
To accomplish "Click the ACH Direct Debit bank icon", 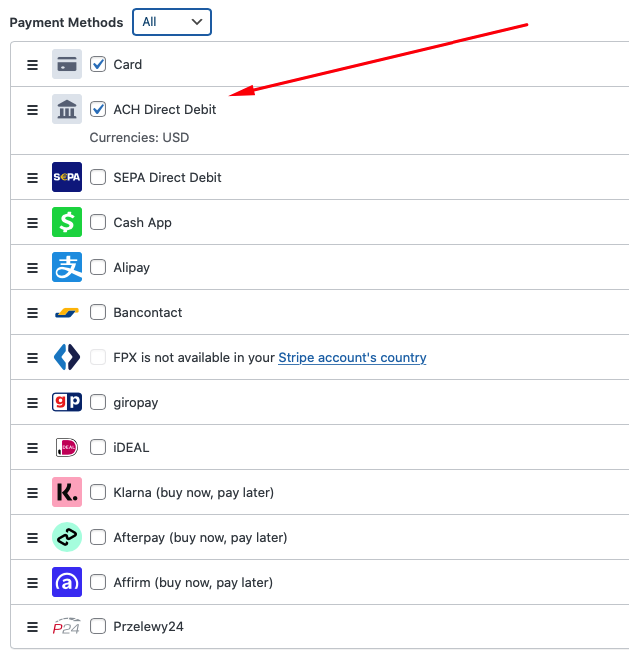I will (67, 109).
